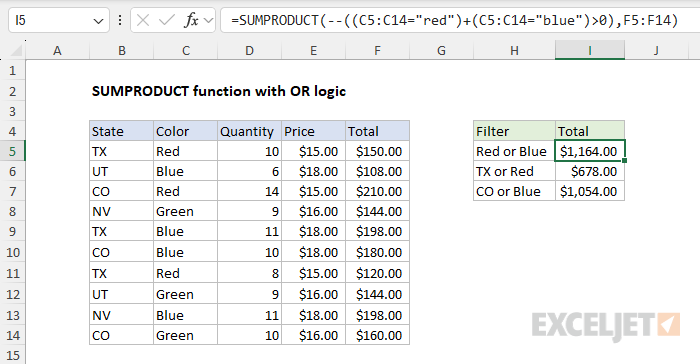The height and width of the screenshot is (364, 700).
Task: Click the 'Color' header cell
Action: click(186, 131)
